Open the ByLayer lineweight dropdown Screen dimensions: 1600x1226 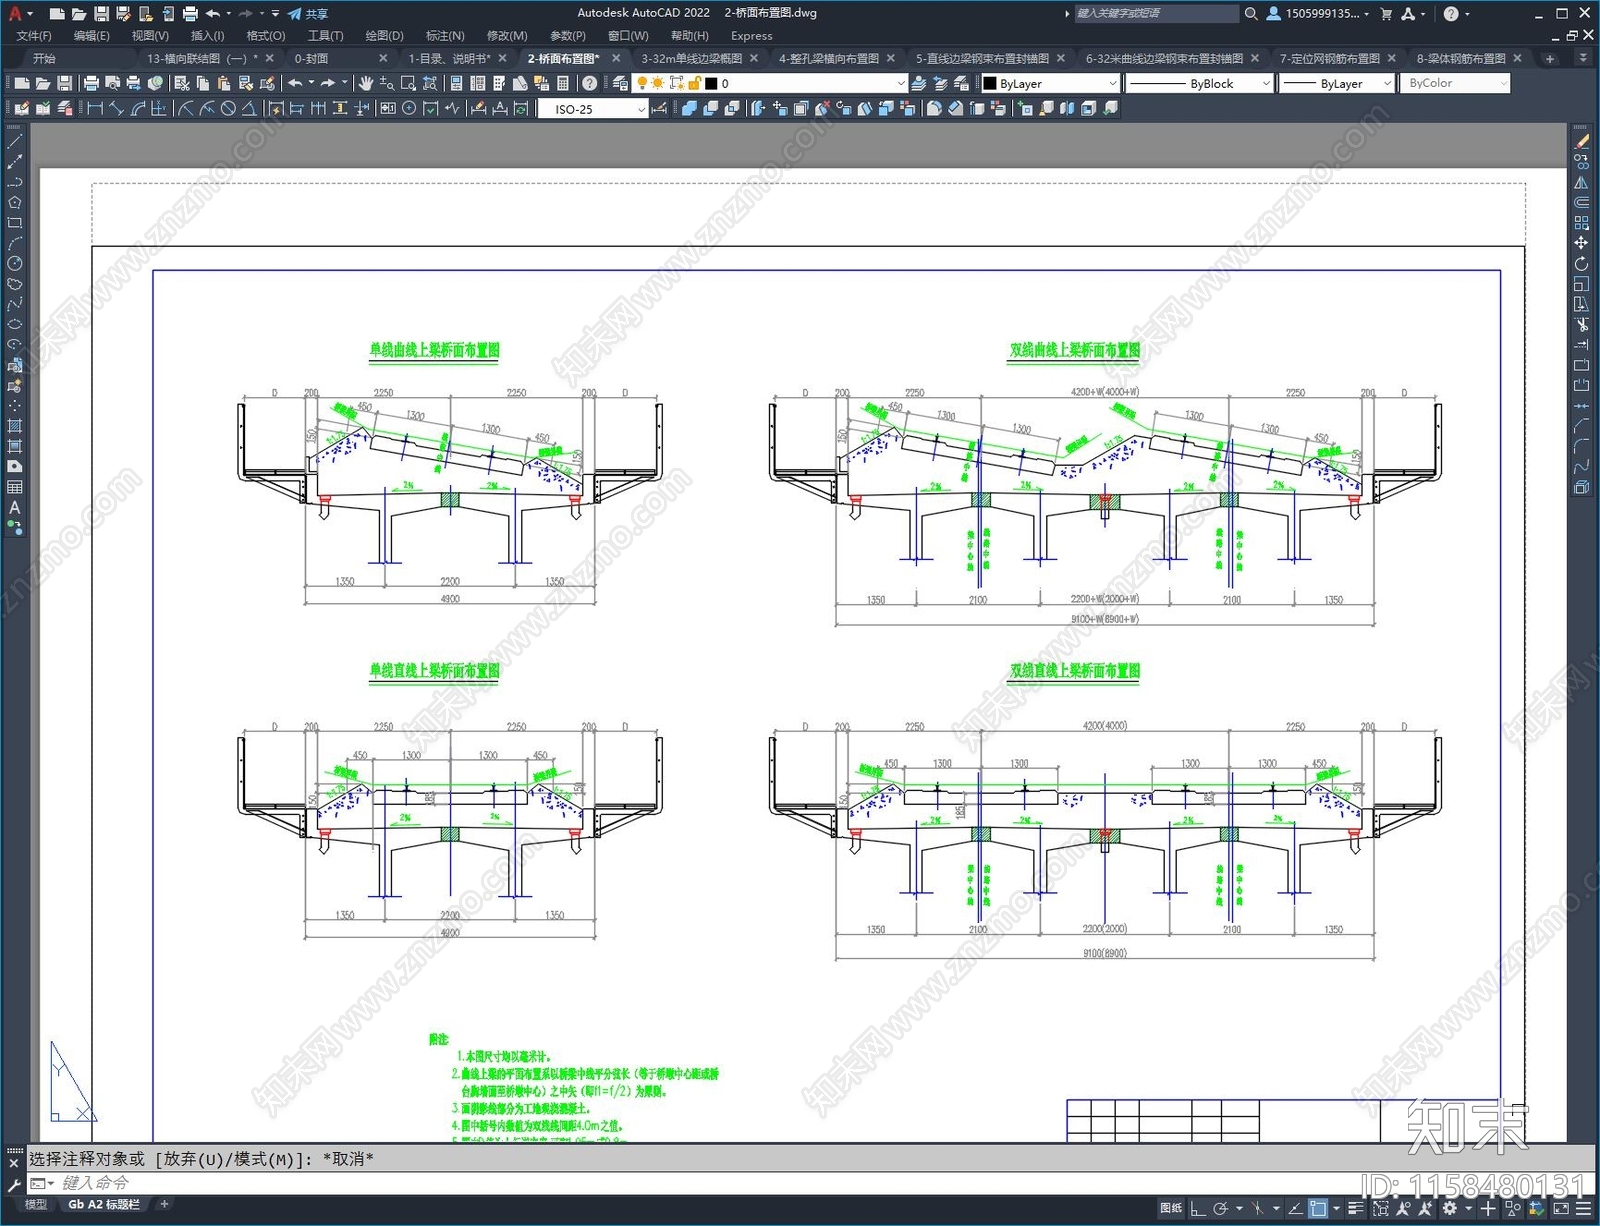pyautogui.click(x=1337, y=83)
